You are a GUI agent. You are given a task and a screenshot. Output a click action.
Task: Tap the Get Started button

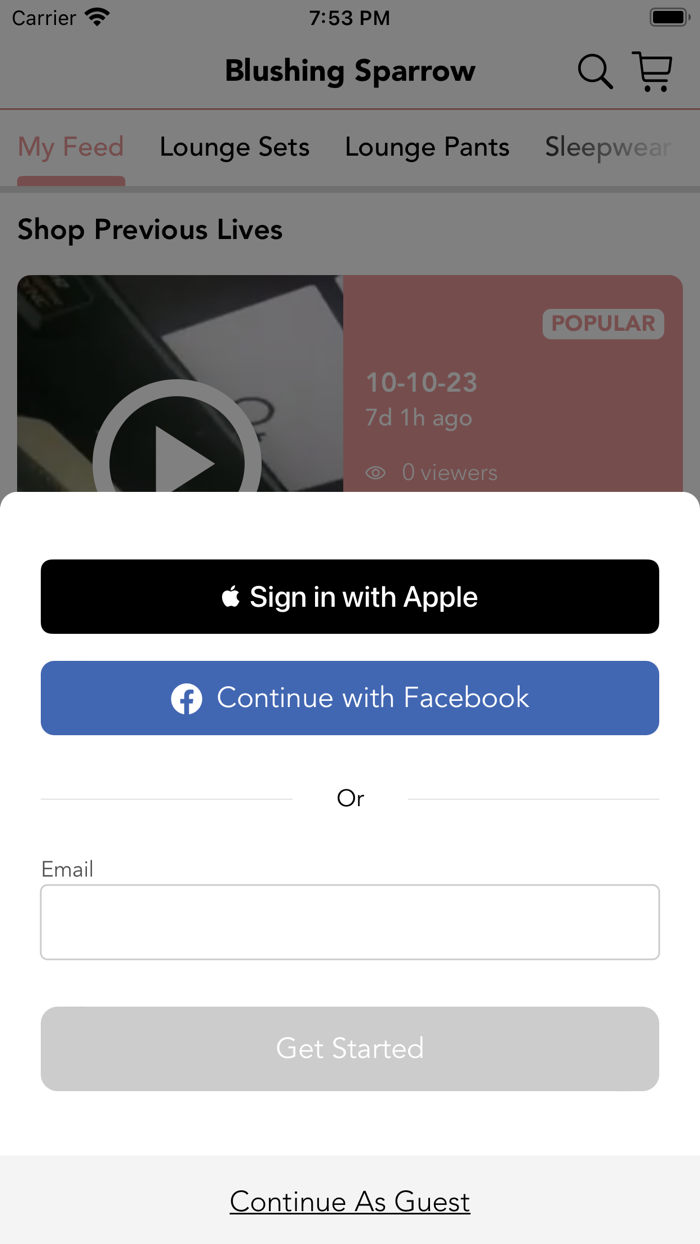(350, 1048)
